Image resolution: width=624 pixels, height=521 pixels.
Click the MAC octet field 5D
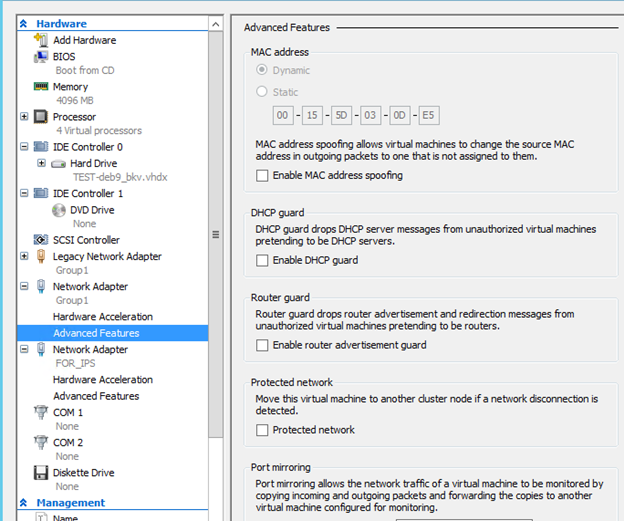tap(341, 115)
